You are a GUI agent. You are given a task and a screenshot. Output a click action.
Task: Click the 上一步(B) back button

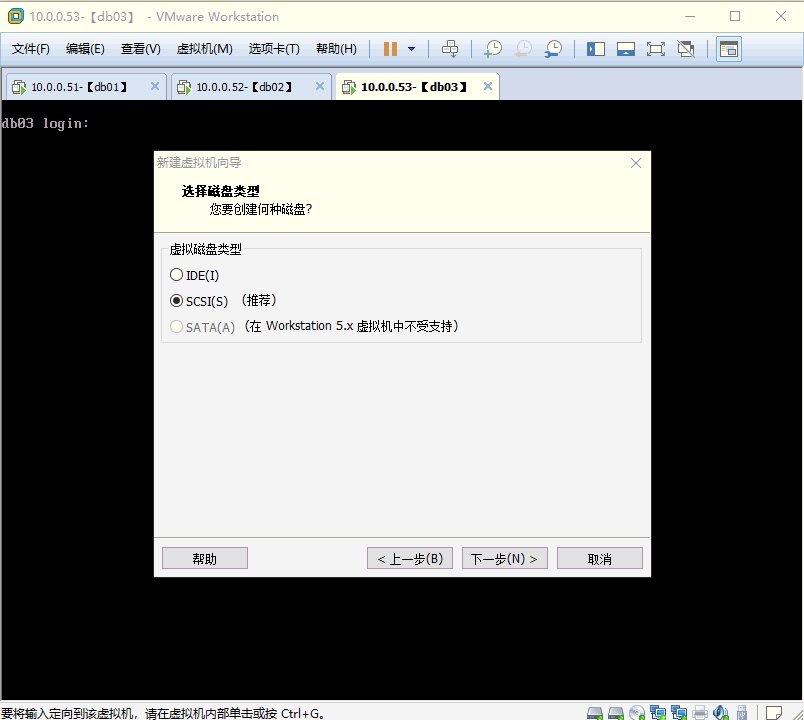point(410,559)
